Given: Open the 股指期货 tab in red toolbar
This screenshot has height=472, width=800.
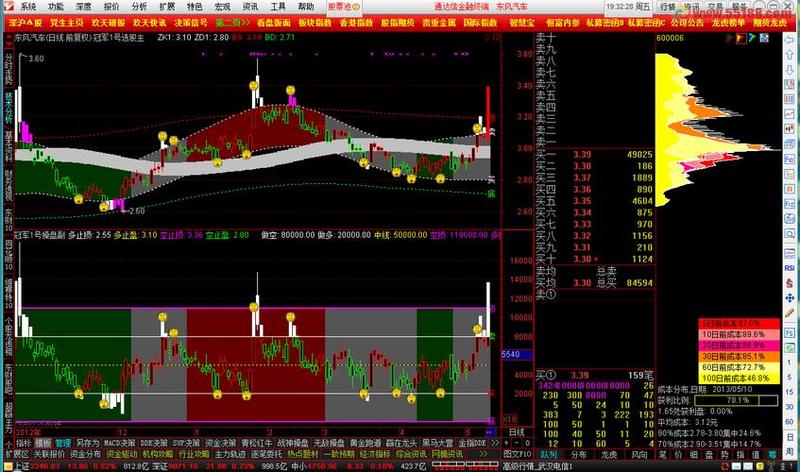Looking at the screenshot, I should pyautogui.click(x=398, y=23).
